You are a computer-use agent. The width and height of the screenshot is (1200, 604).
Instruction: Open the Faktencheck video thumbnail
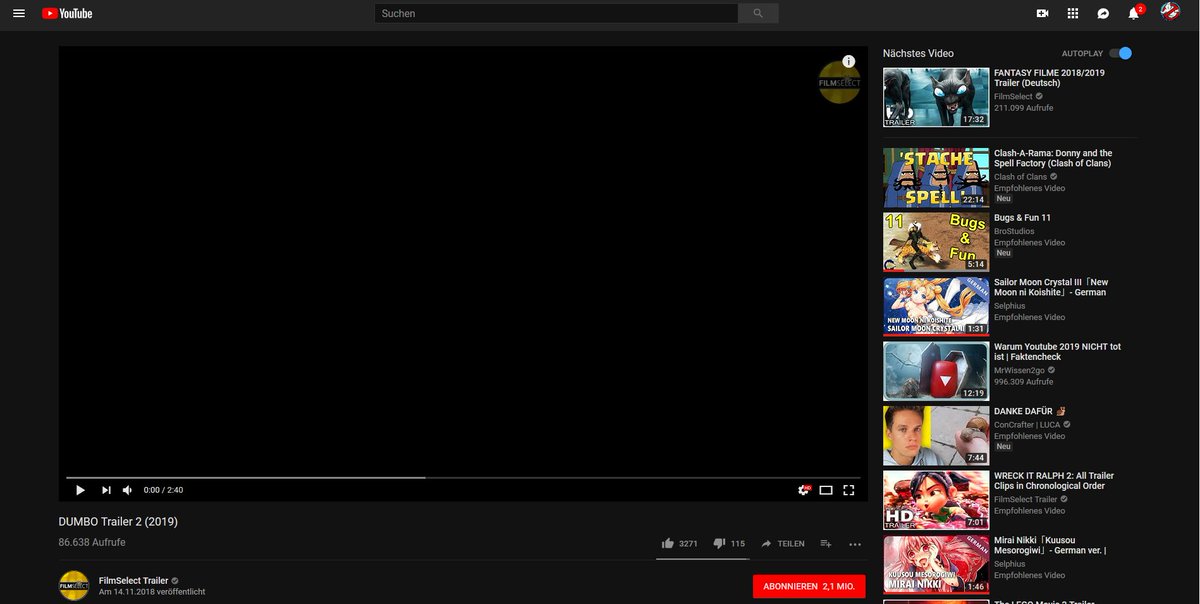[x=936, y=371]
